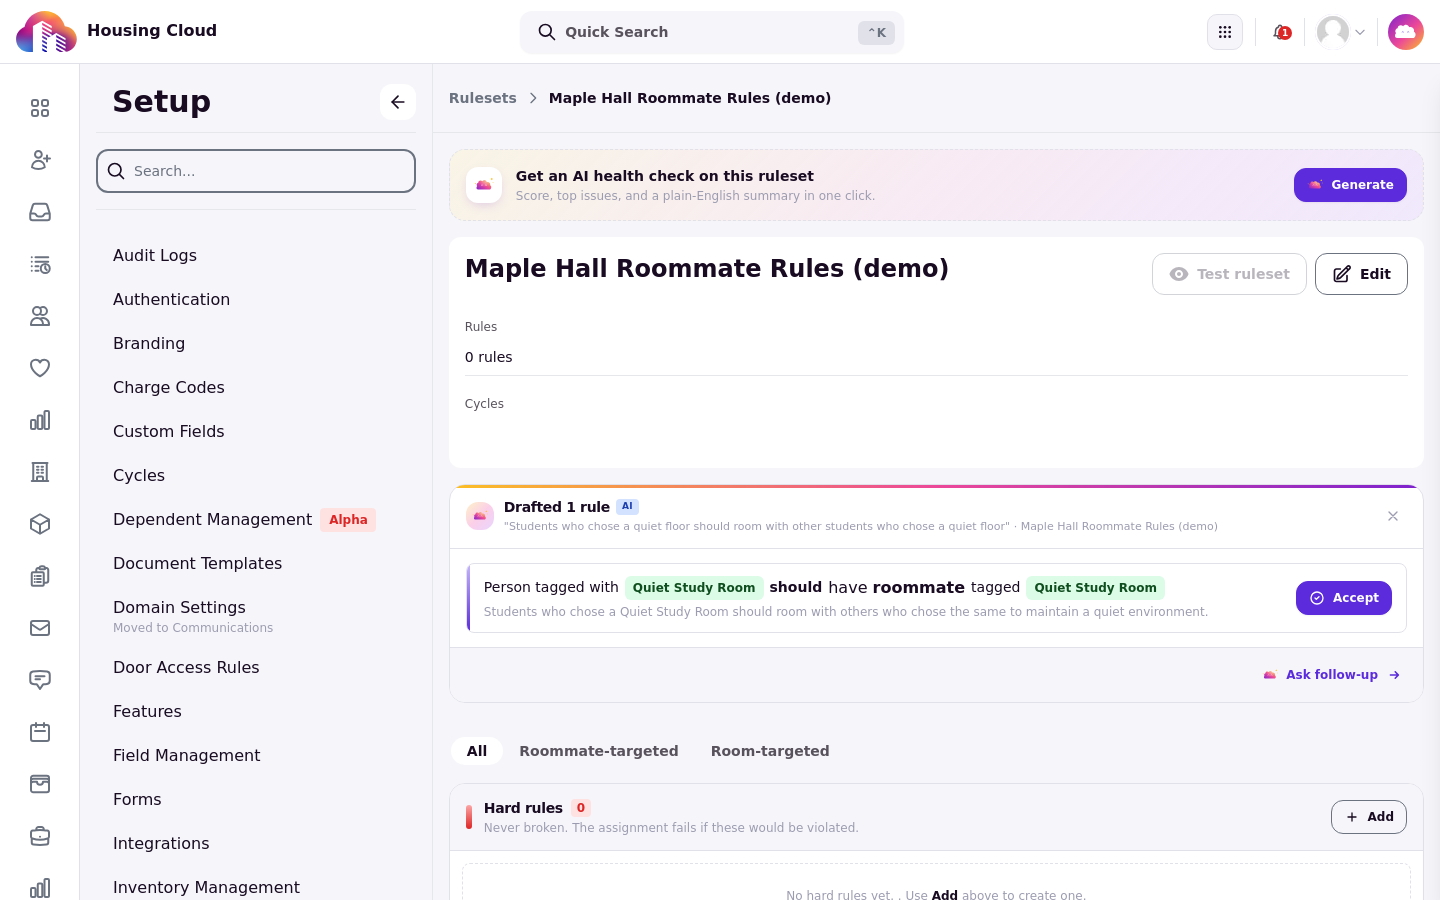Open Audit Logs in Setup menu

coord(155,255)
